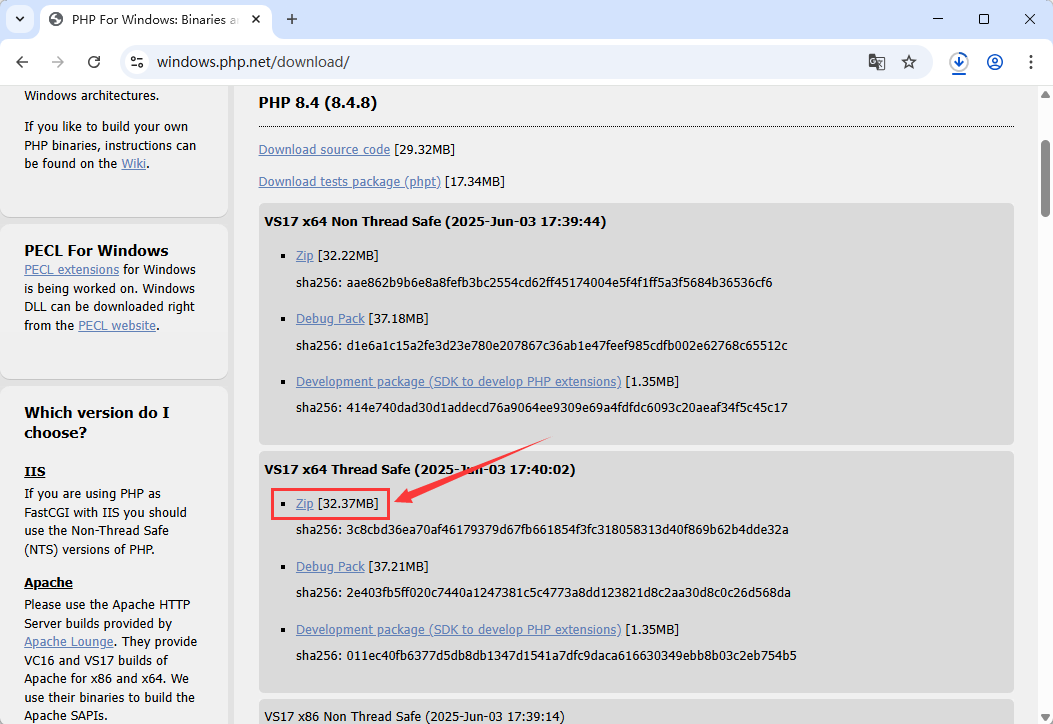Bookmark this page with the star icon

click(x=909, y=62)
